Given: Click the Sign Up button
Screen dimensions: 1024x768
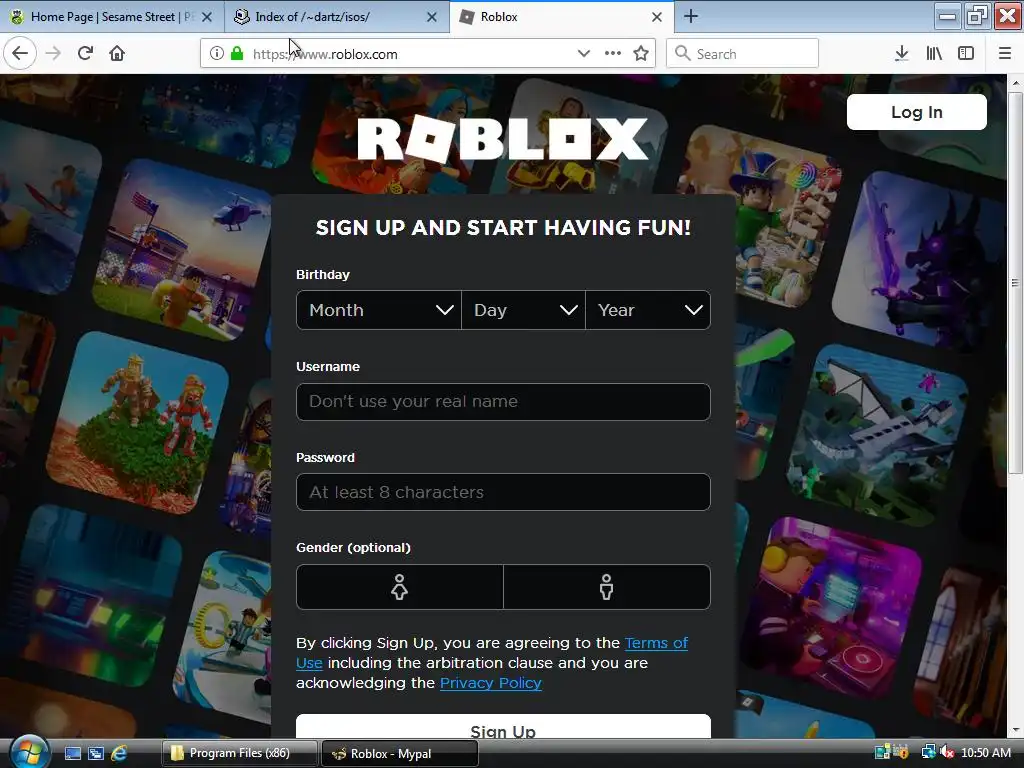Looking at the screenshot, I should [503, 727].
